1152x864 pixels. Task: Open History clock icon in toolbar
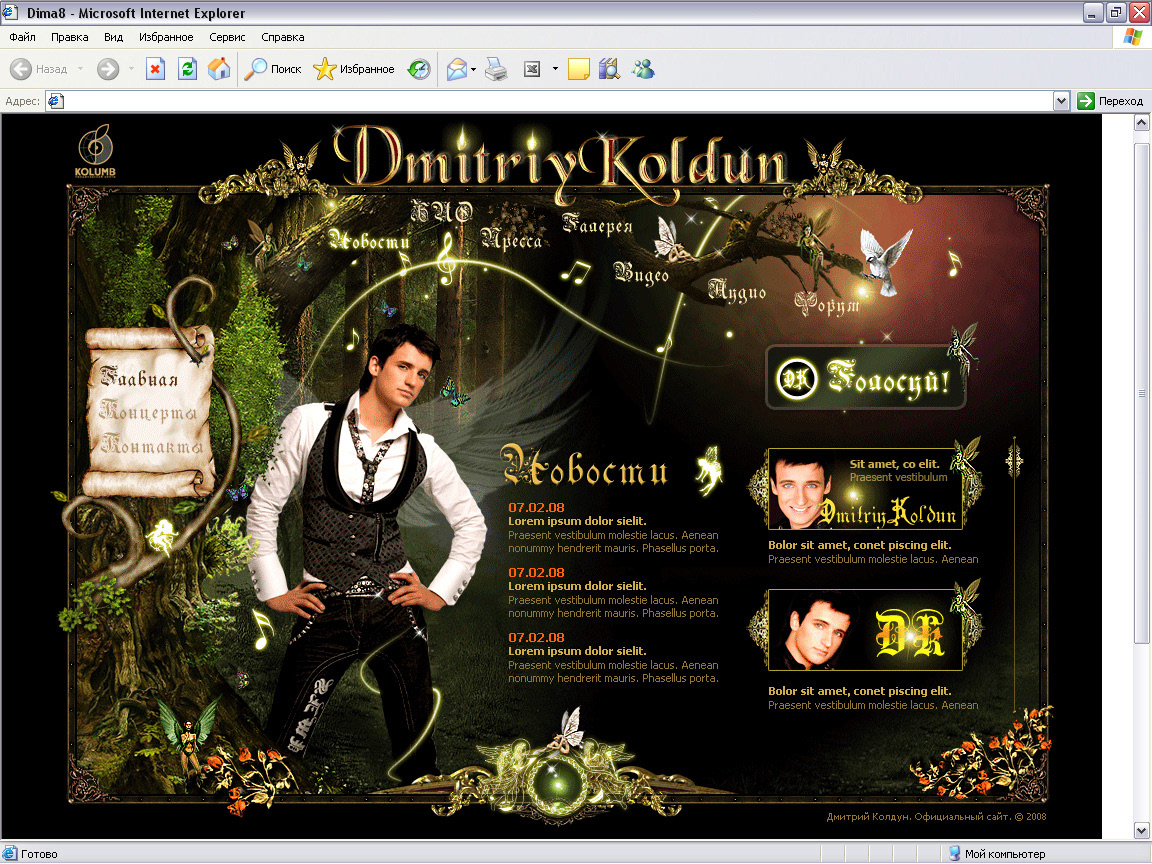click(x=419, y=69)
